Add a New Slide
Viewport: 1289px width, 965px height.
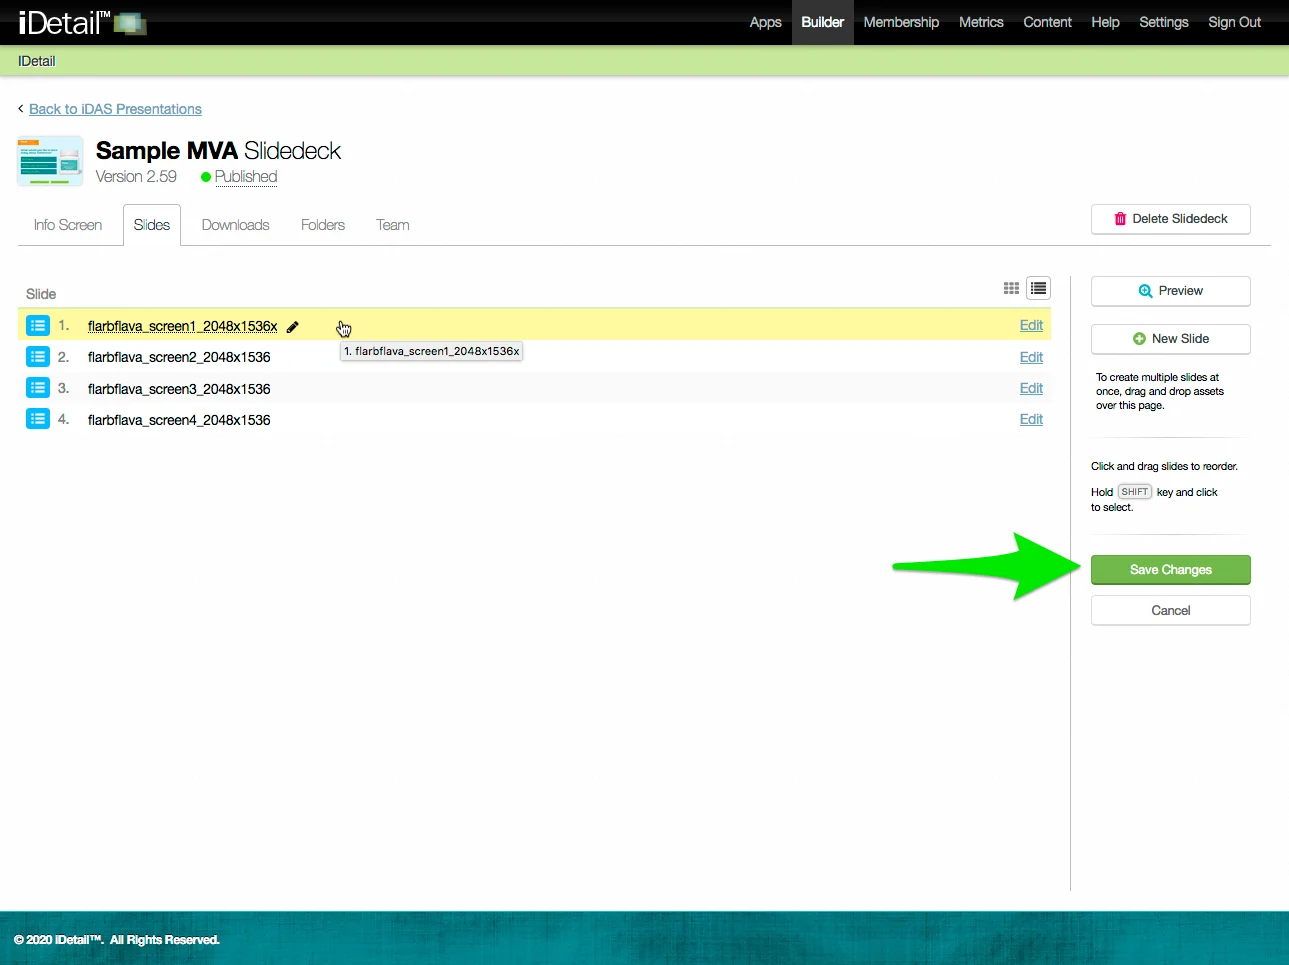[1171, 339]
